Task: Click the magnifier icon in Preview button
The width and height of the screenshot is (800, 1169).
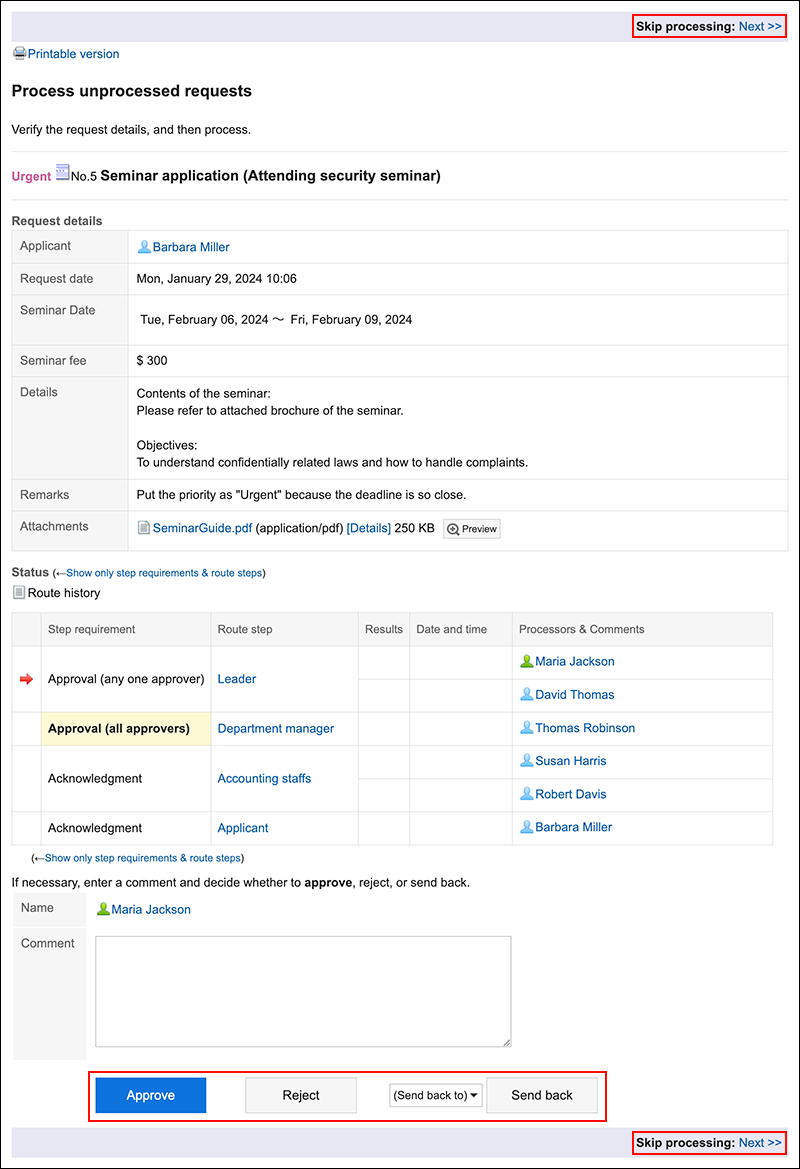Action: [453, 529]
